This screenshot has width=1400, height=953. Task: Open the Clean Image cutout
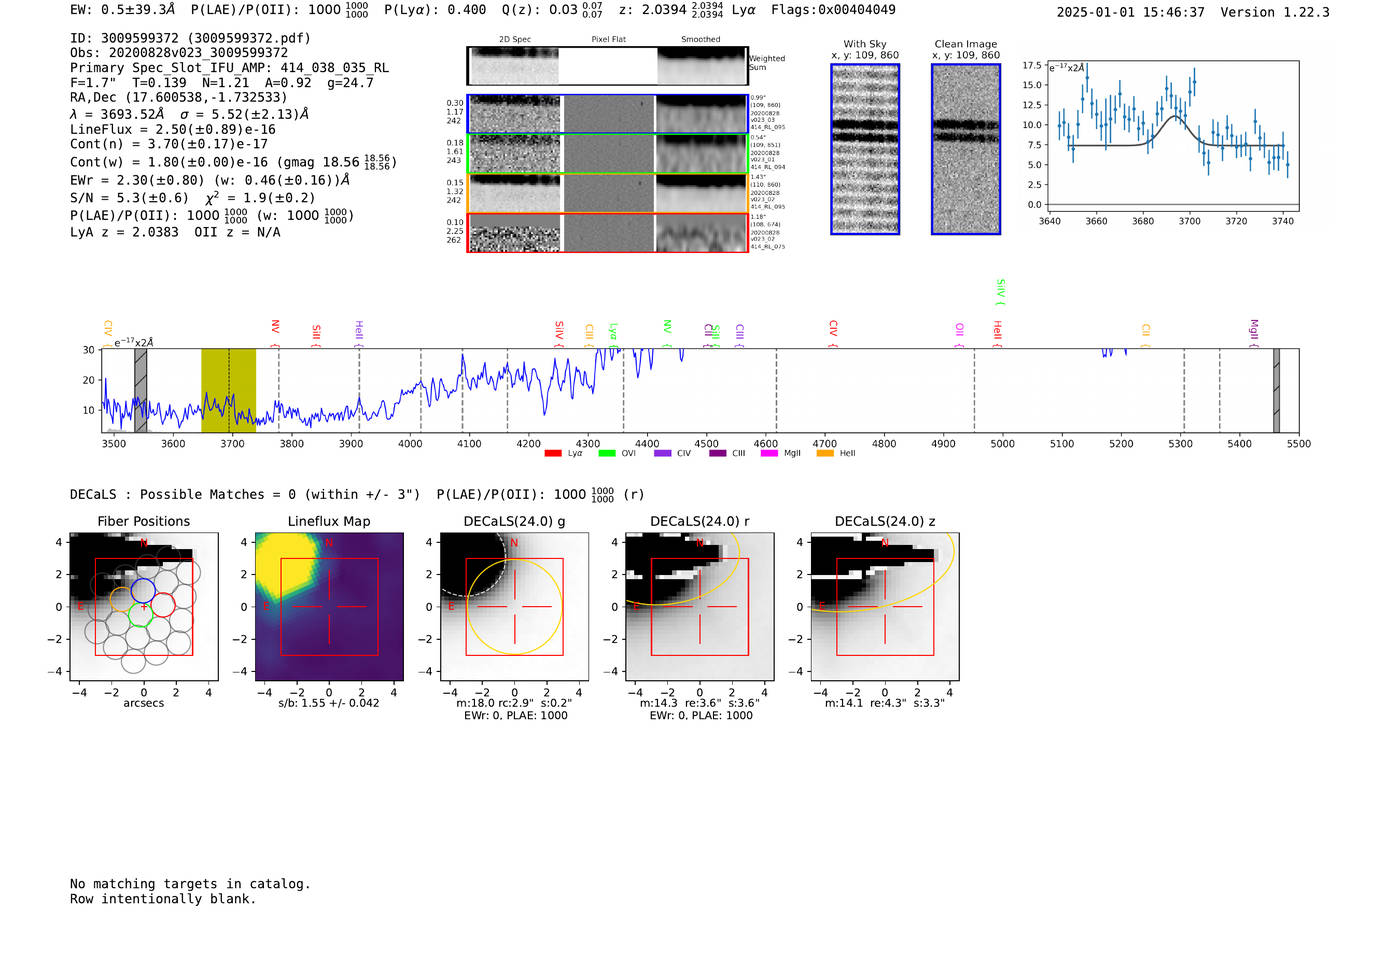point(966,149)
